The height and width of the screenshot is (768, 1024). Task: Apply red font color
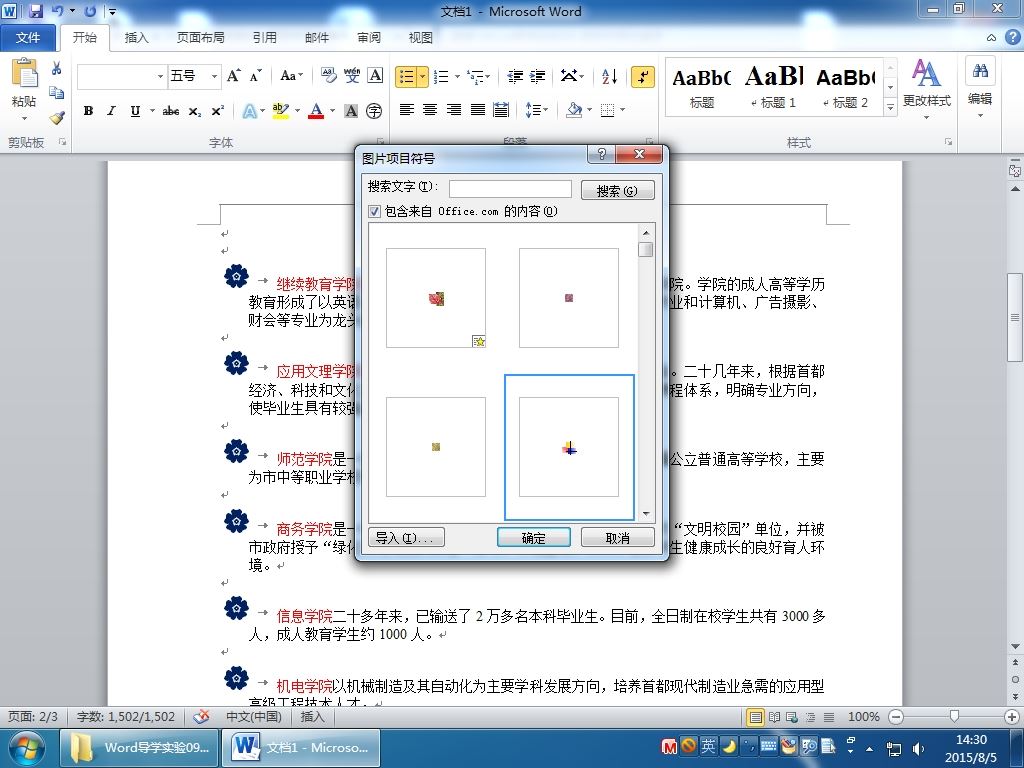pyautogui.click(x=316, y=111)
